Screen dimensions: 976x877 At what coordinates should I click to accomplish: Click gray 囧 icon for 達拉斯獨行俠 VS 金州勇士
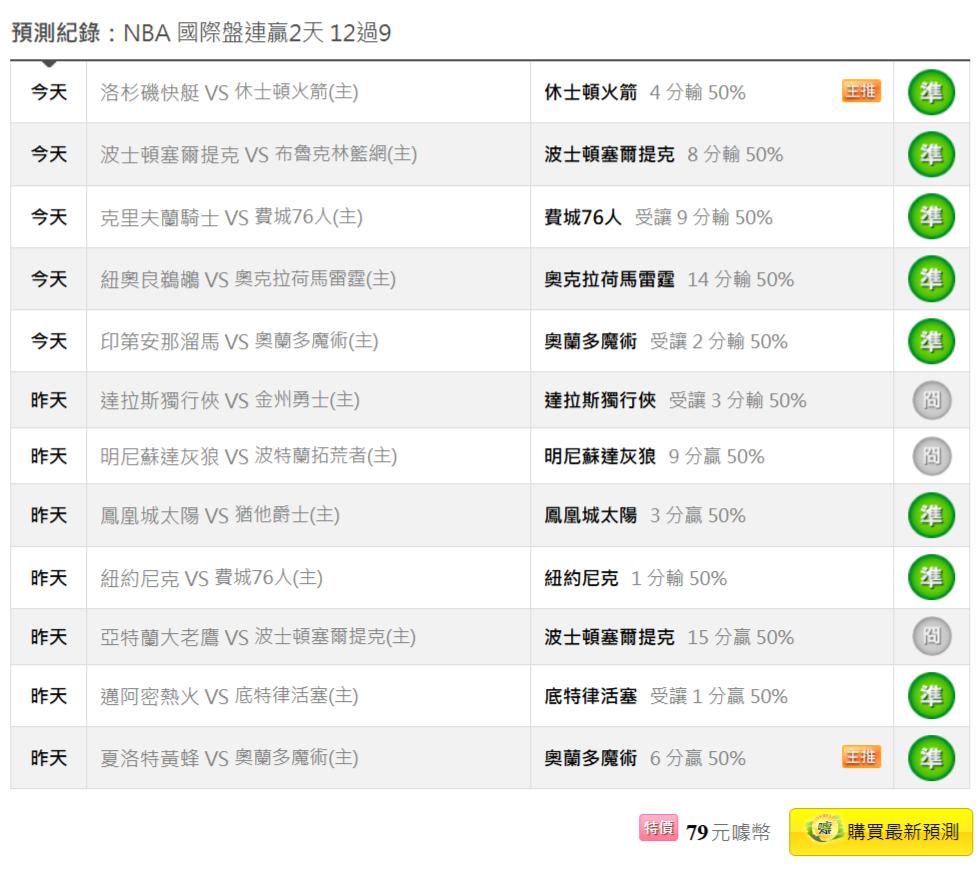pyautogui.click(x=932, y=400)
